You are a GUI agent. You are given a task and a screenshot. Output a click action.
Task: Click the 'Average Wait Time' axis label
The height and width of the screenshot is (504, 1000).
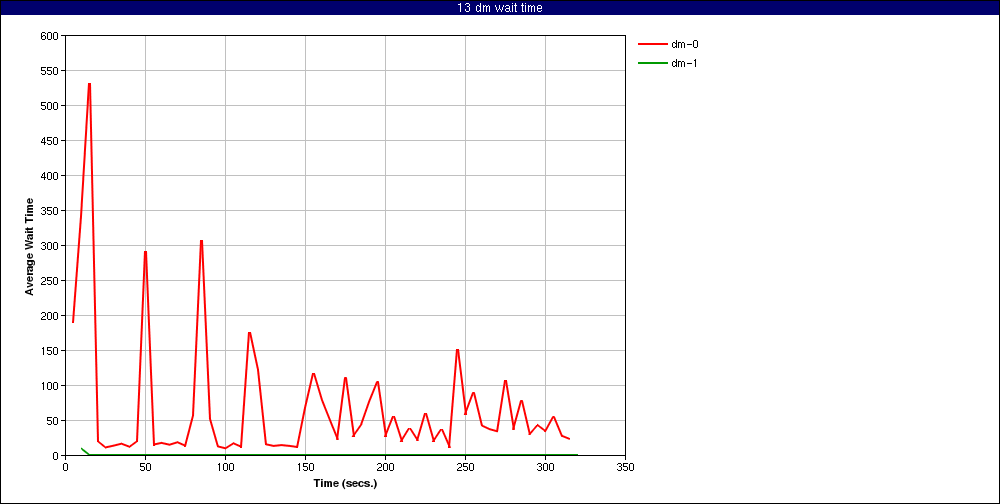point(29,246)
